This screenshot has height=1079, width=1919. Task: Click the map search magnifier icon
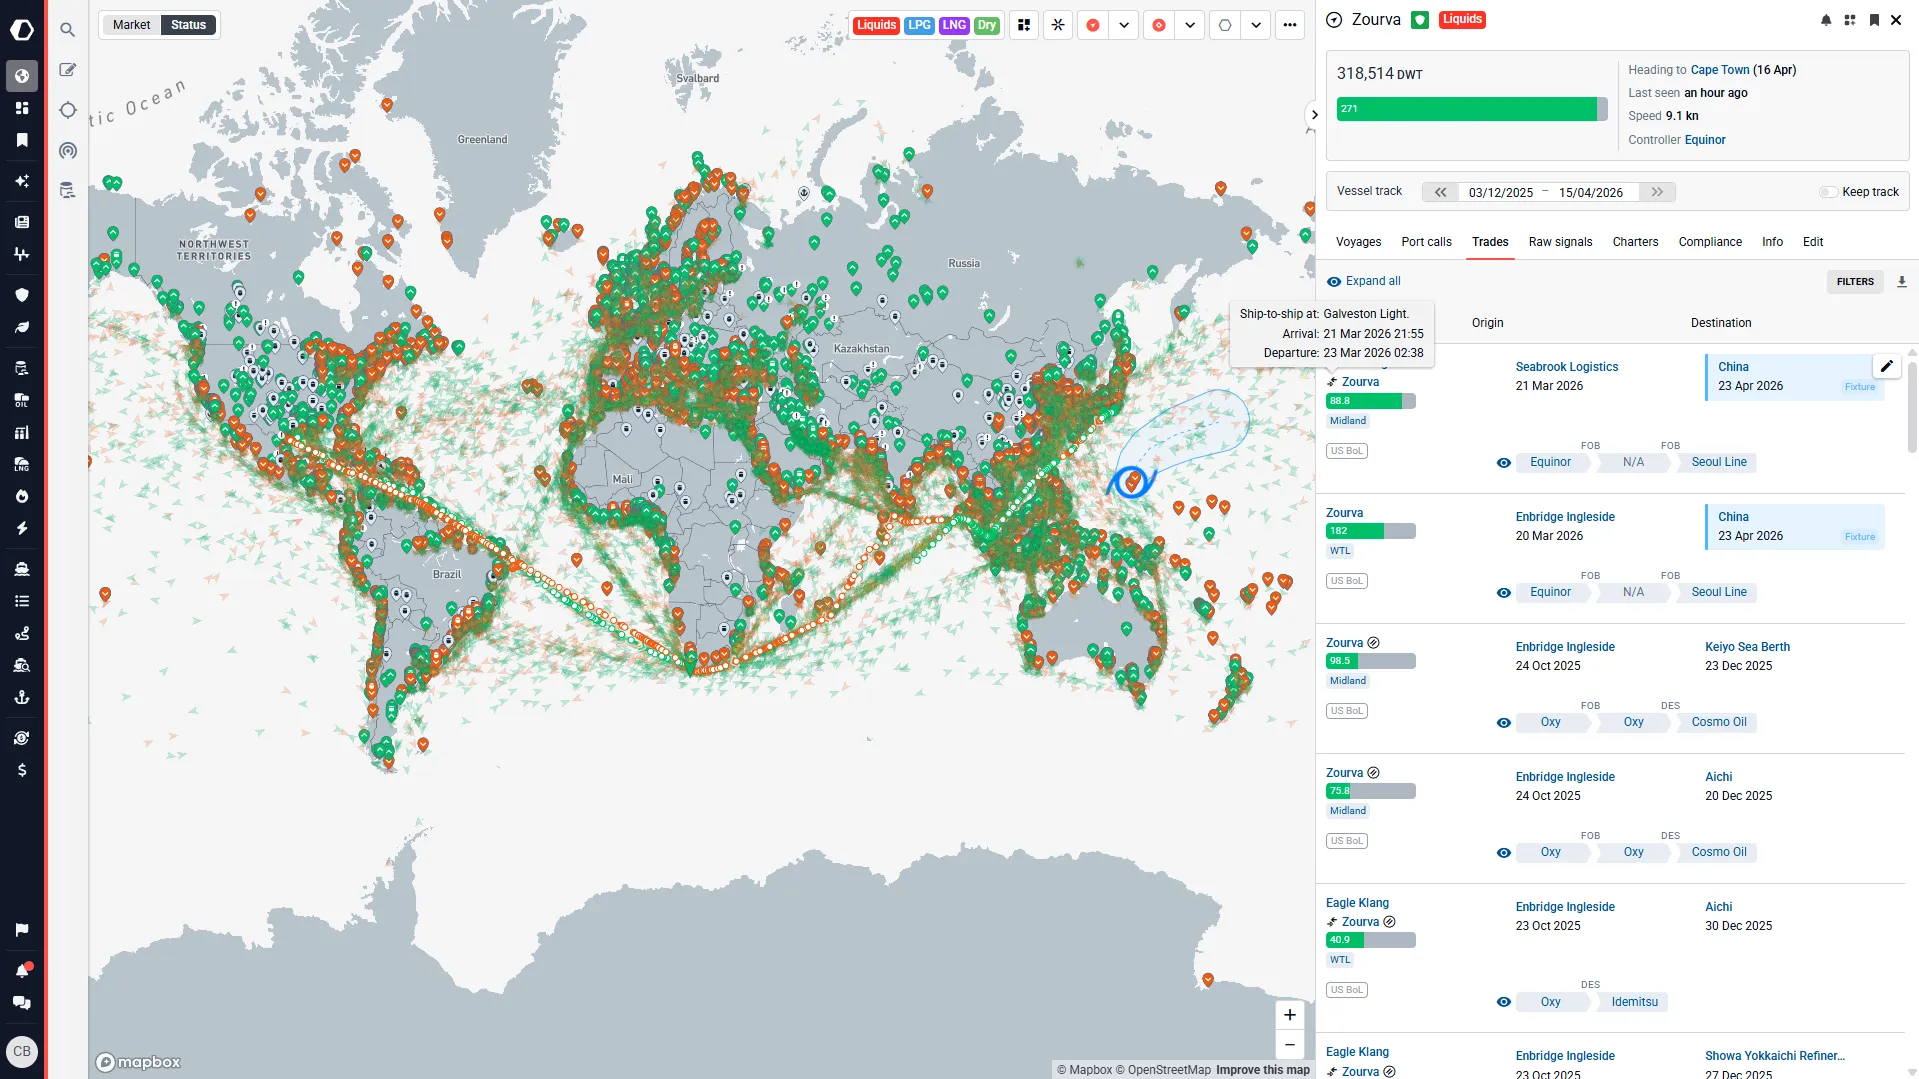click(x=68, y=30)
